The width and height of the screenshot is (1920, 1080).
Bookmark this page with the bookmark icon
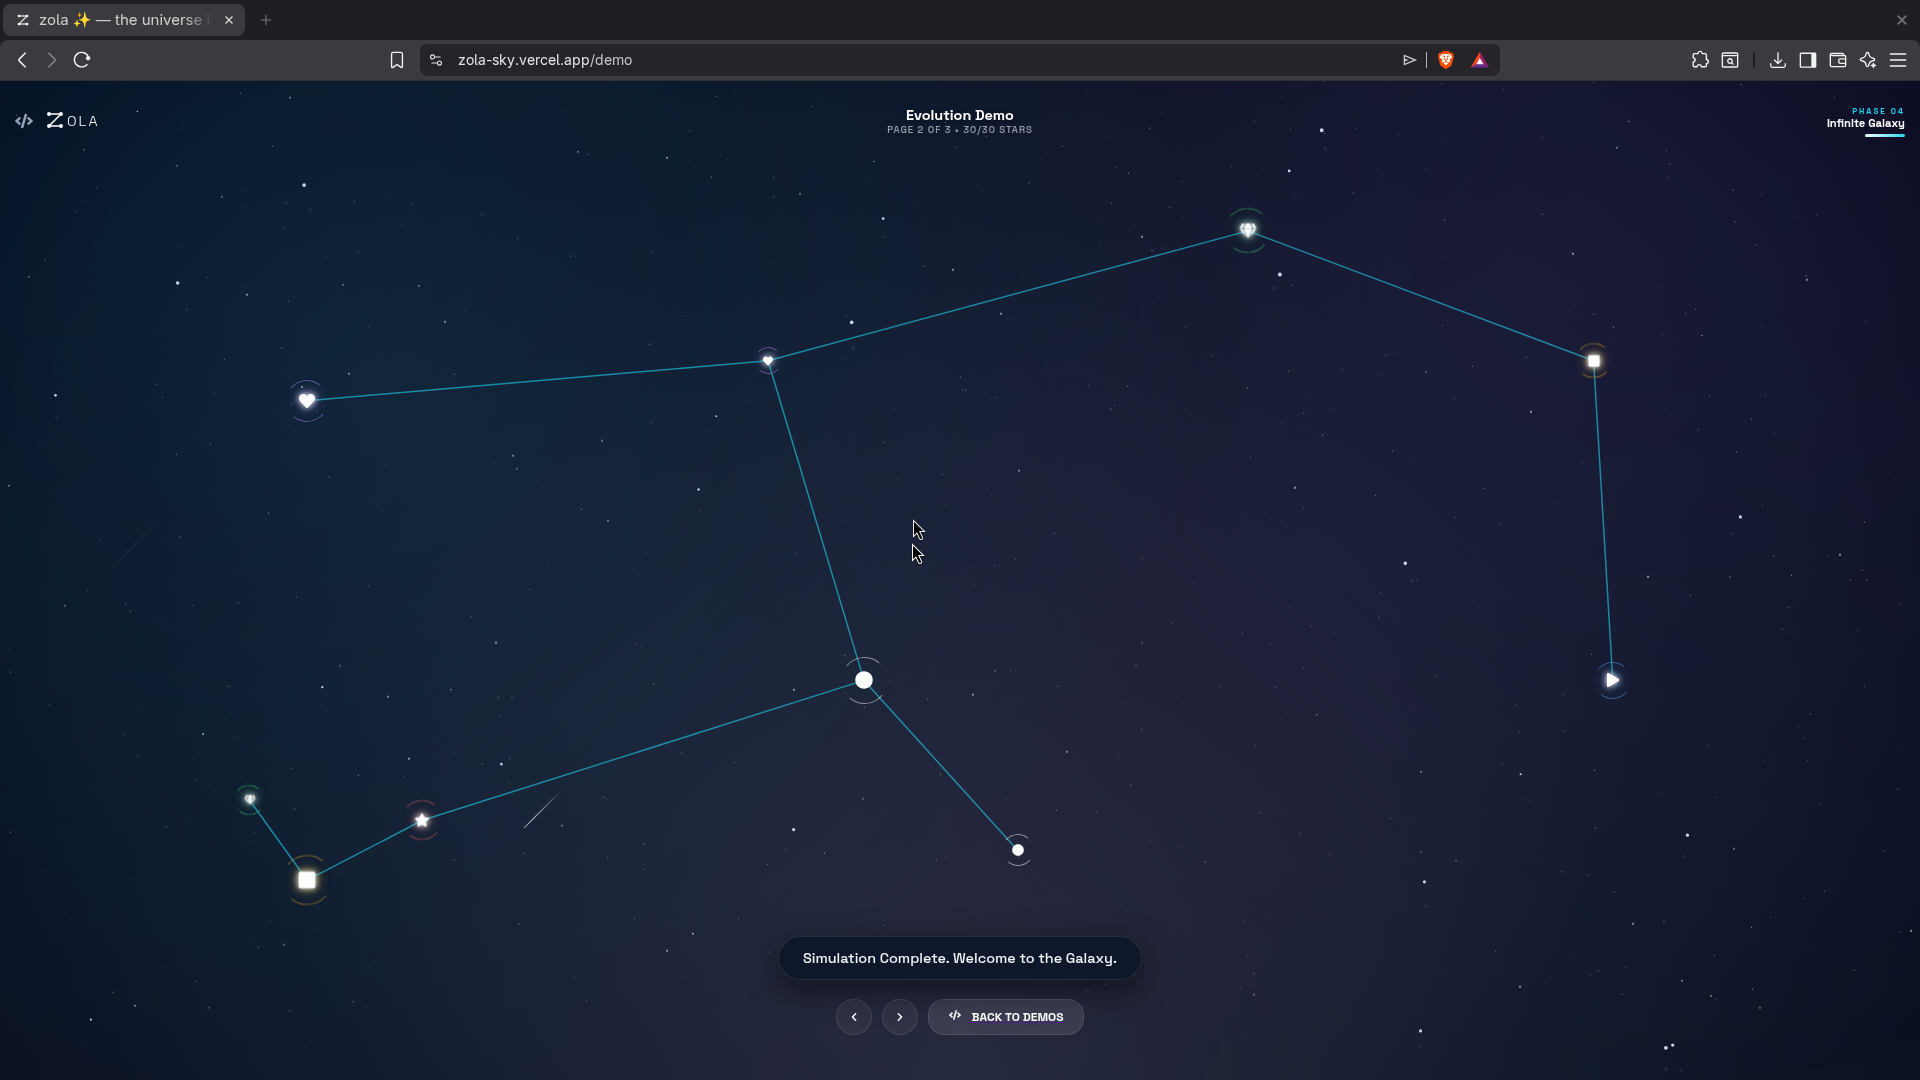click(397, 60)
